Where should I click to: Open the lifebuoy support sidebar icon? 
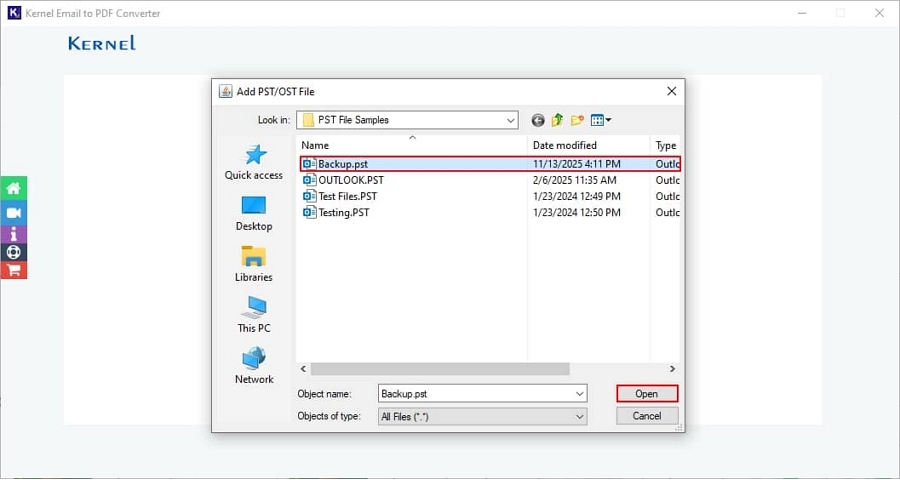click(x=13, y=252)
